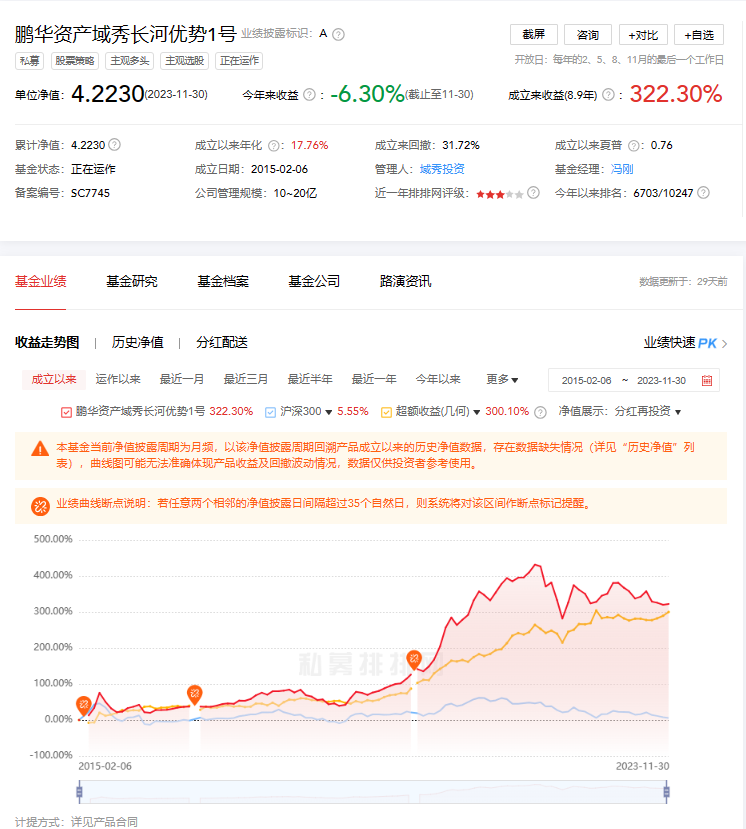Click first breakpoint marker at chart start
Screen dimensions: 746x829
point(84,705)
